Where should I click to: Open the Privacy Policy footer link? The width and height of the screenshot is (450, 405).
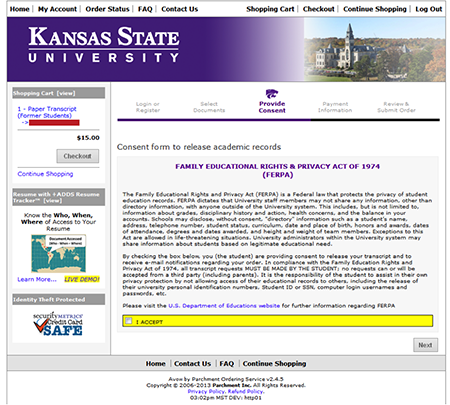(207, 391)
